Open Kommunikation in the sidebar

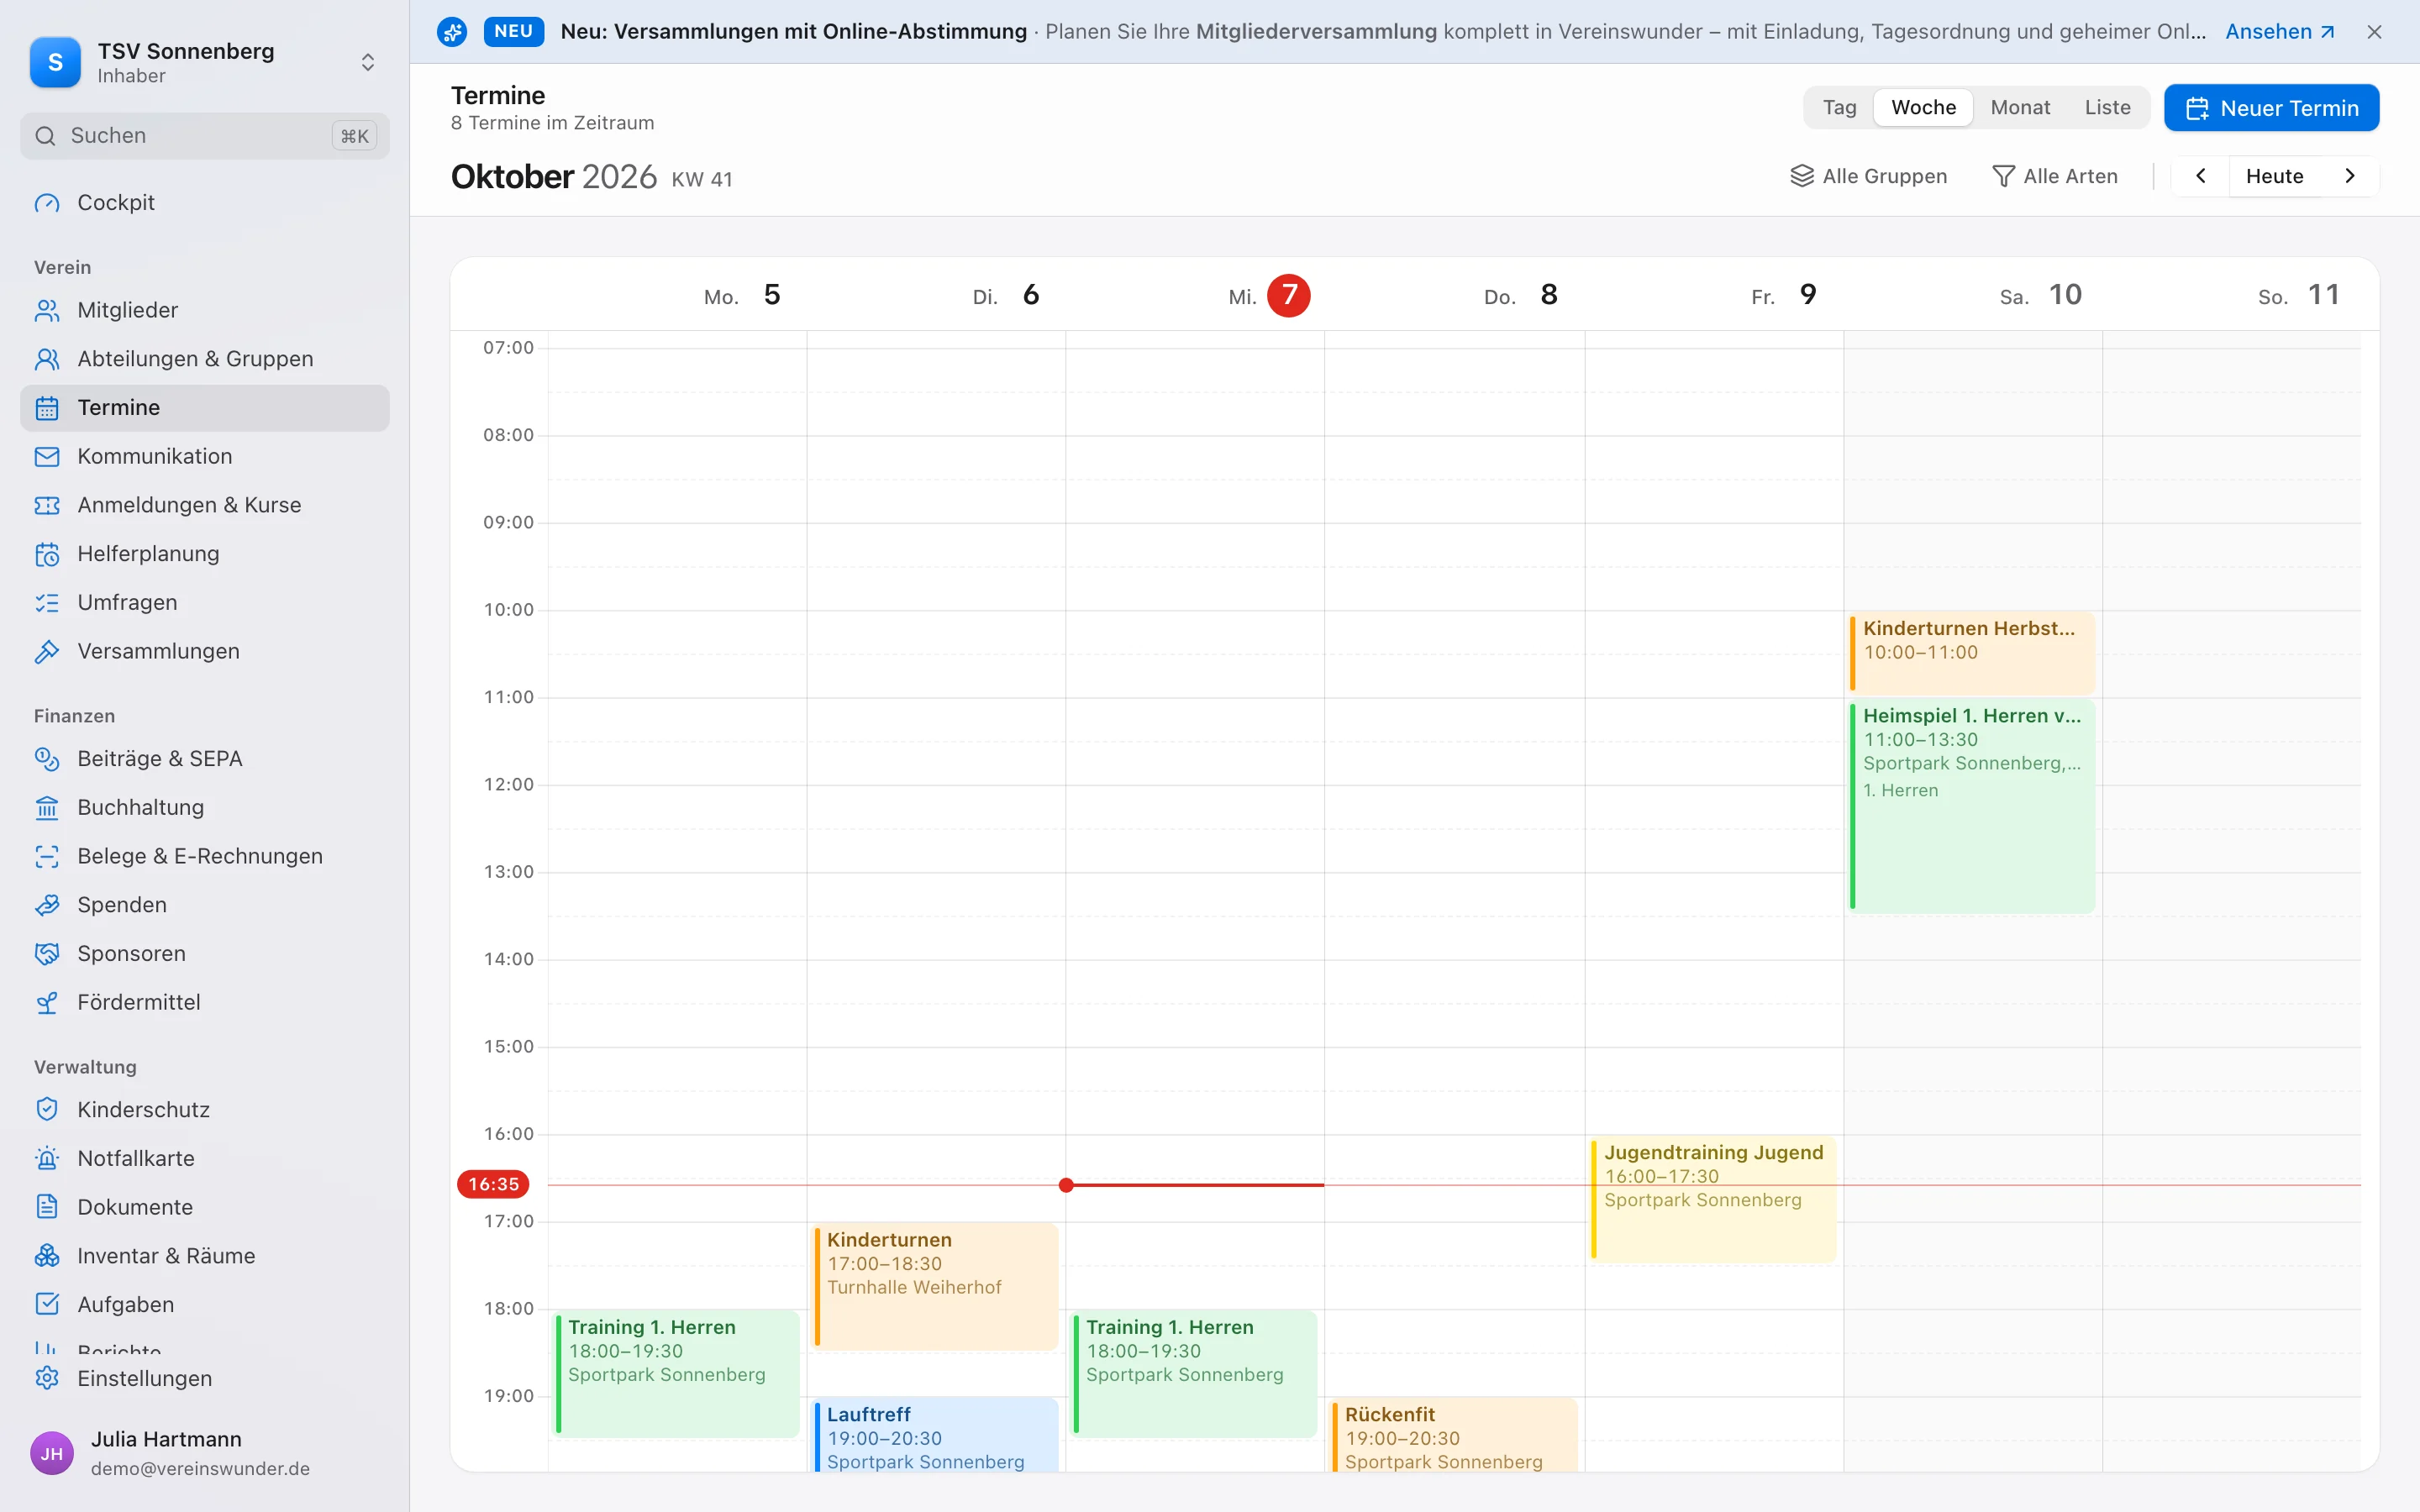(204, 457)
